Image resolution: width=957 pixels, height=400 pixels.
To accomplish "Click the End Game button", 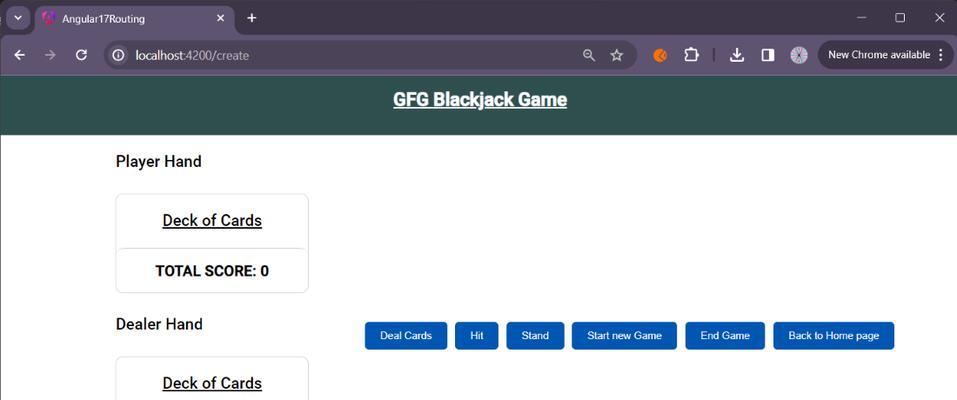I will point(725,336).
